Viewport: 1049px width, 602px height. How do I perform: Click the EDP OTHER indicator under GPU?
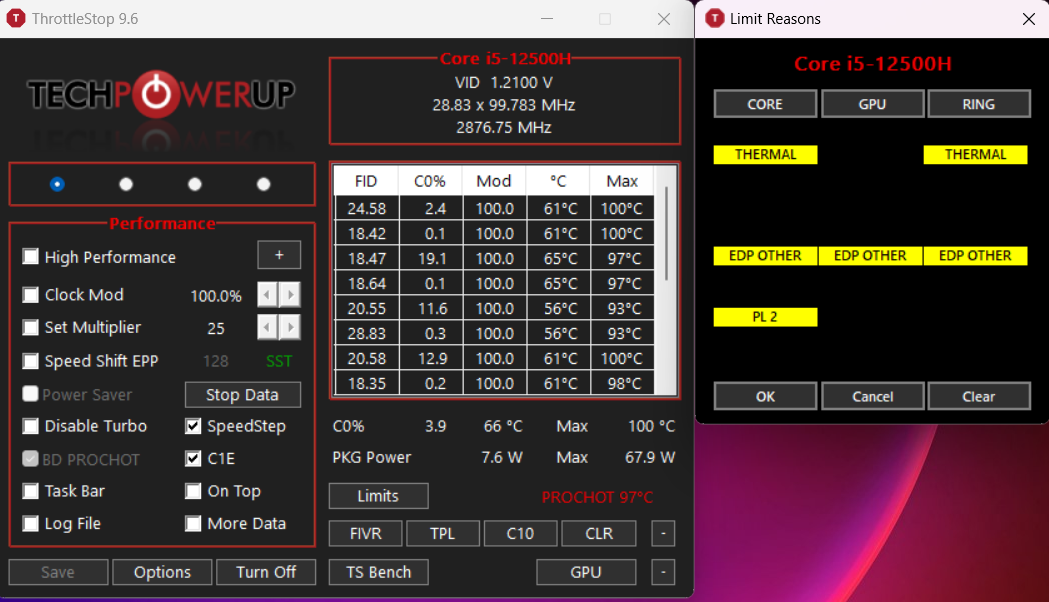tap(870, 256)
